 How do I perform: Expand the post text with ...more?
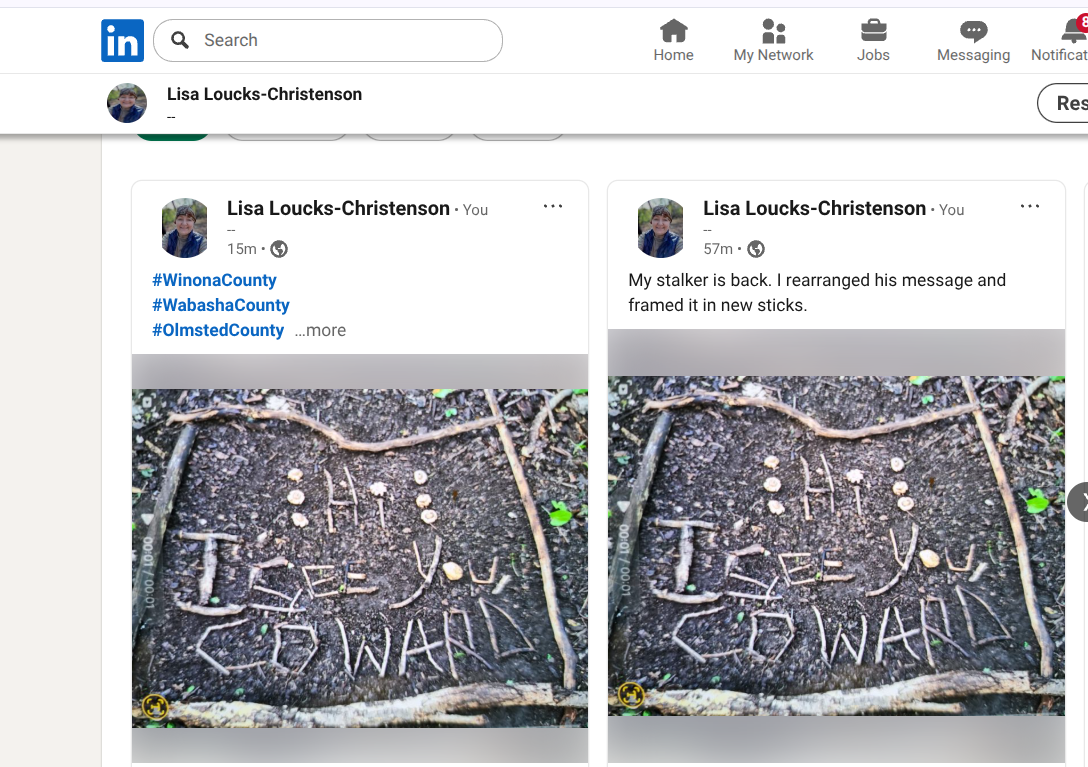[x=320, y=330]
